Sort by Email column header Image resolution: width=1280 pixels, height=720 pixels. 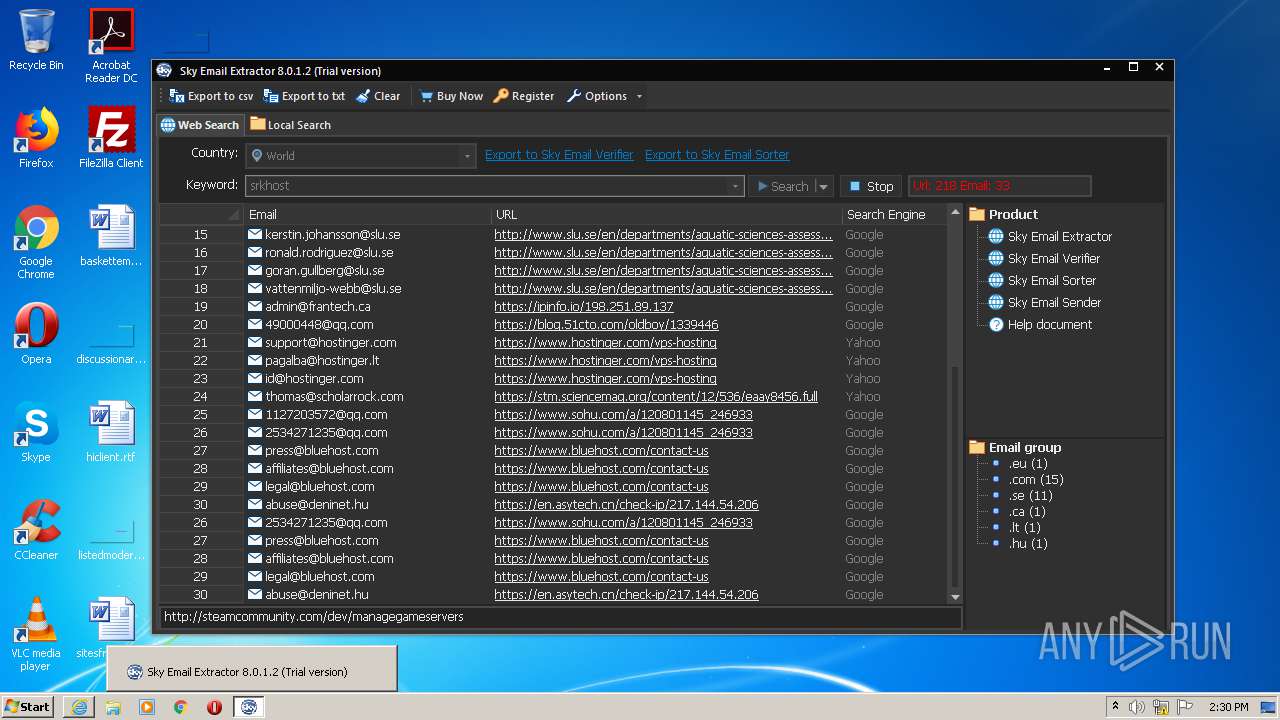[367, 214]
